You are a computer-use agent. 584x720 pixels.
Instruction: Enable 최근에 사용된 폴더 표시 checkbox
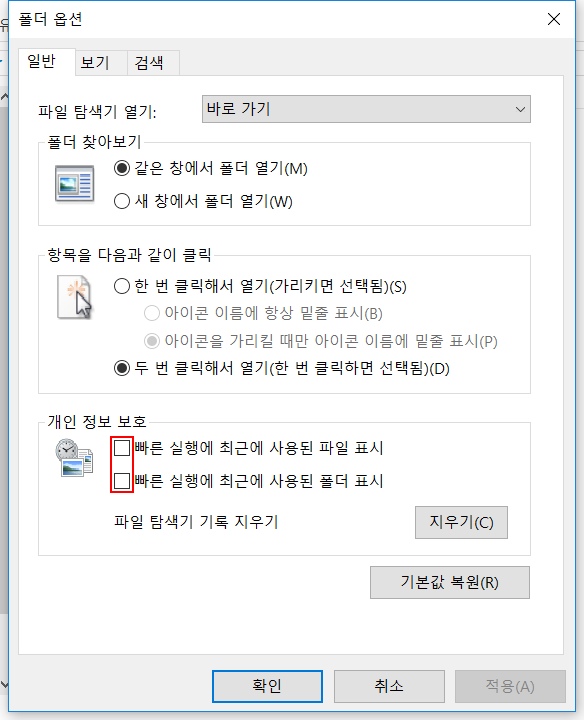tap(122, 481)
